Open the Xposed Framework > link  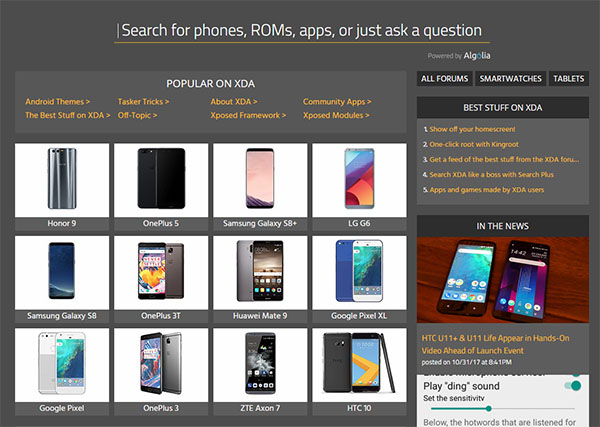coord(248,116)
